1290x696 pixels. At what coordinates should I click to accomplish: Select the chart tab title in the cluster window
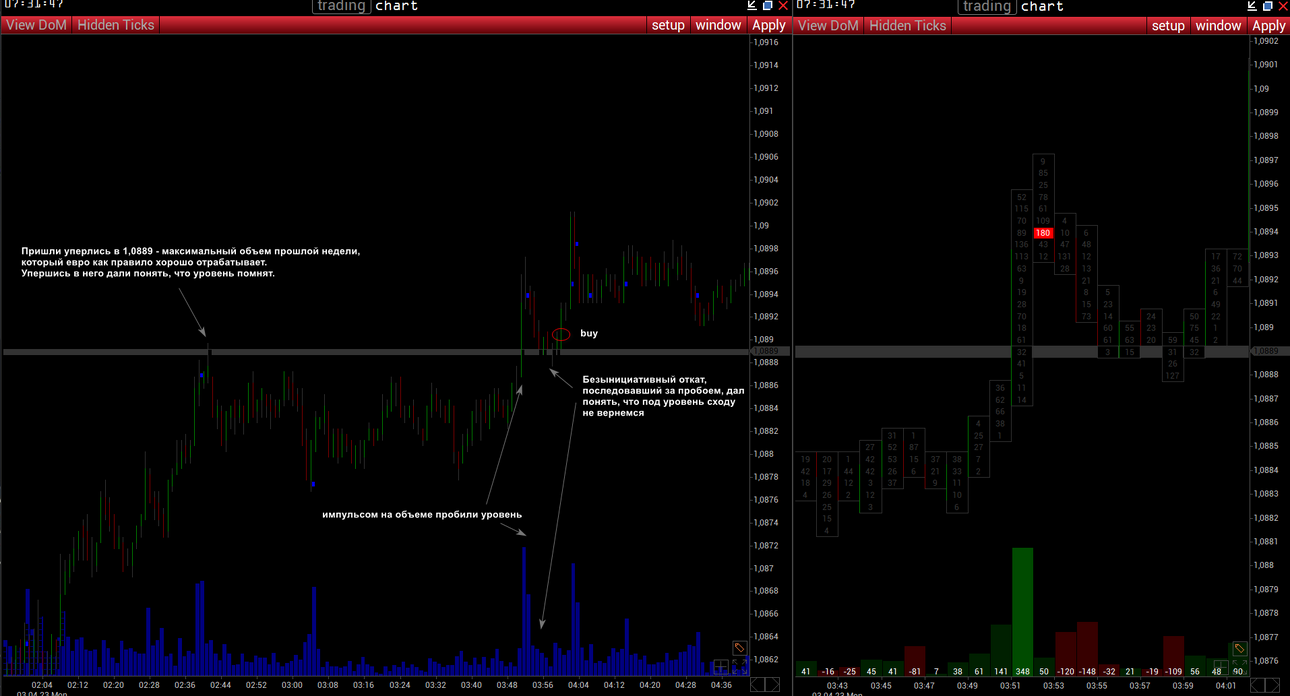pyautogui.click(x=1042, y=6)
